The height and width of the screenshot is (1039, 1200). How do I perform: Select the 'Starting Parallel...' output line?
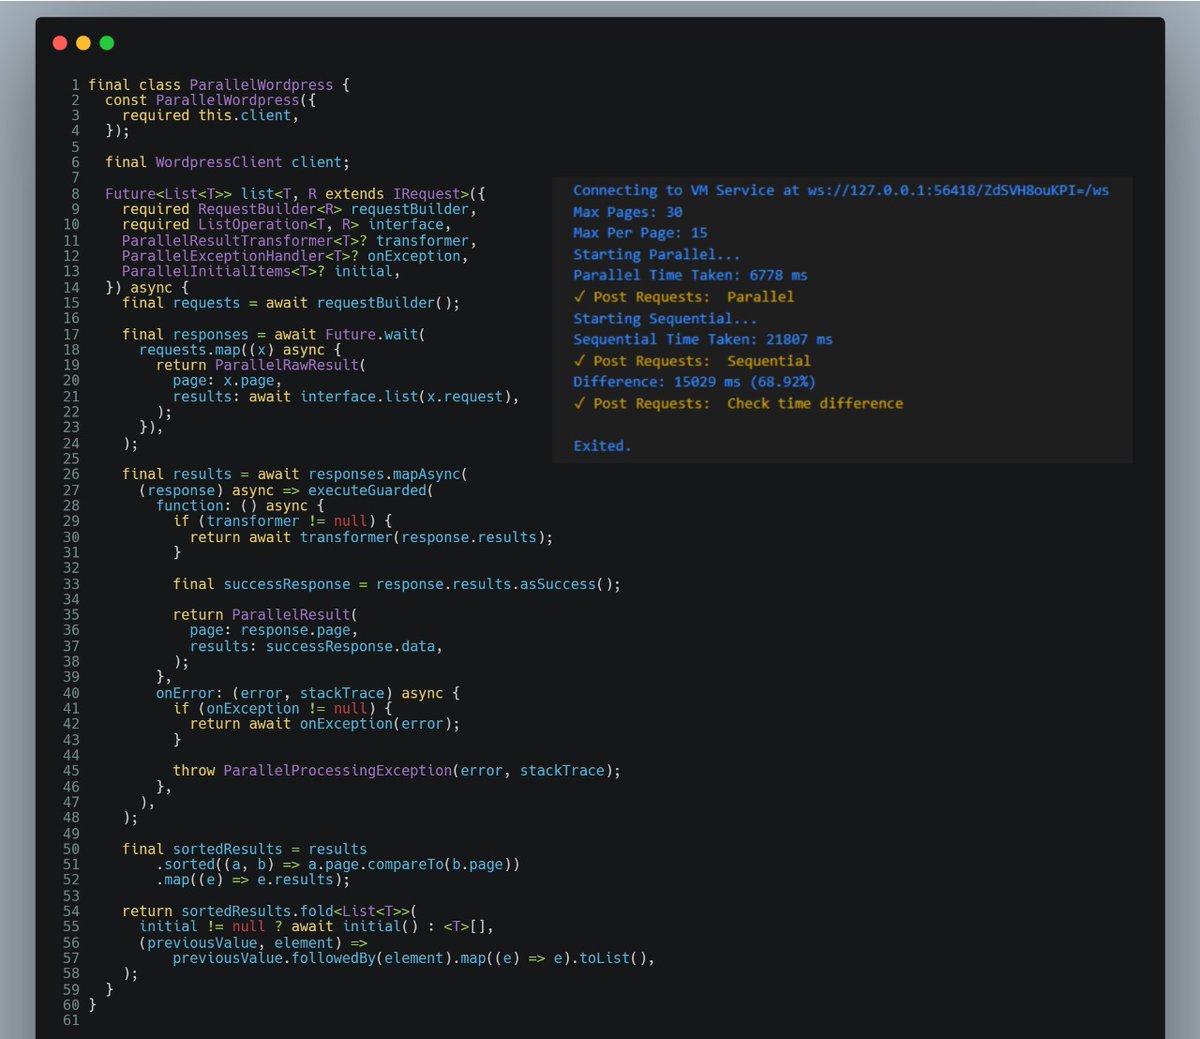tap(657, 254)
